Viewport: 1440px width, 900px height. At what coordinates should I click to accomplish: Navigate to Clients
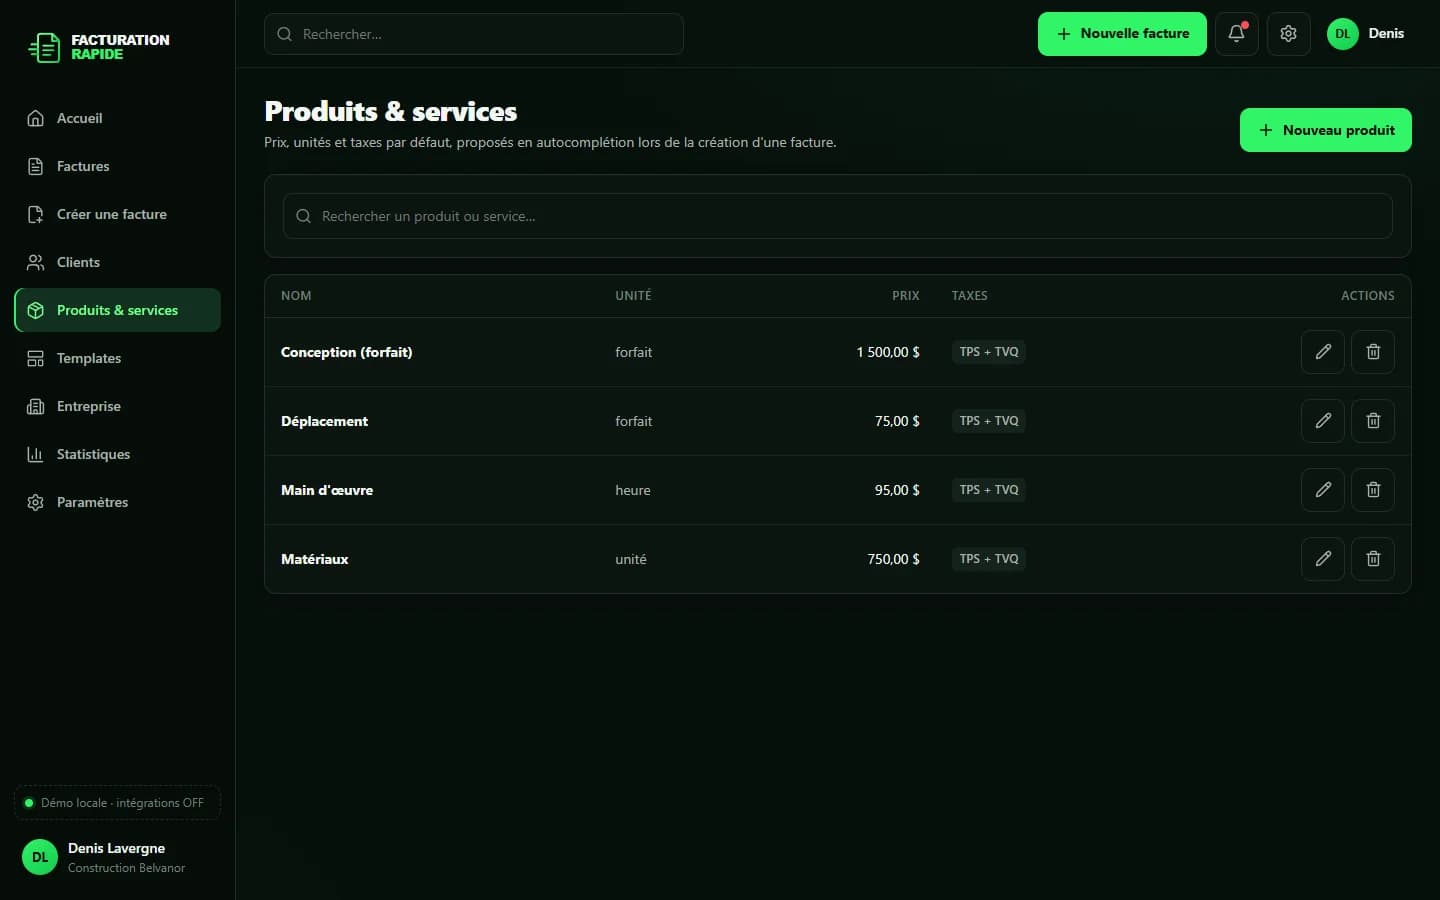point(117,262)
